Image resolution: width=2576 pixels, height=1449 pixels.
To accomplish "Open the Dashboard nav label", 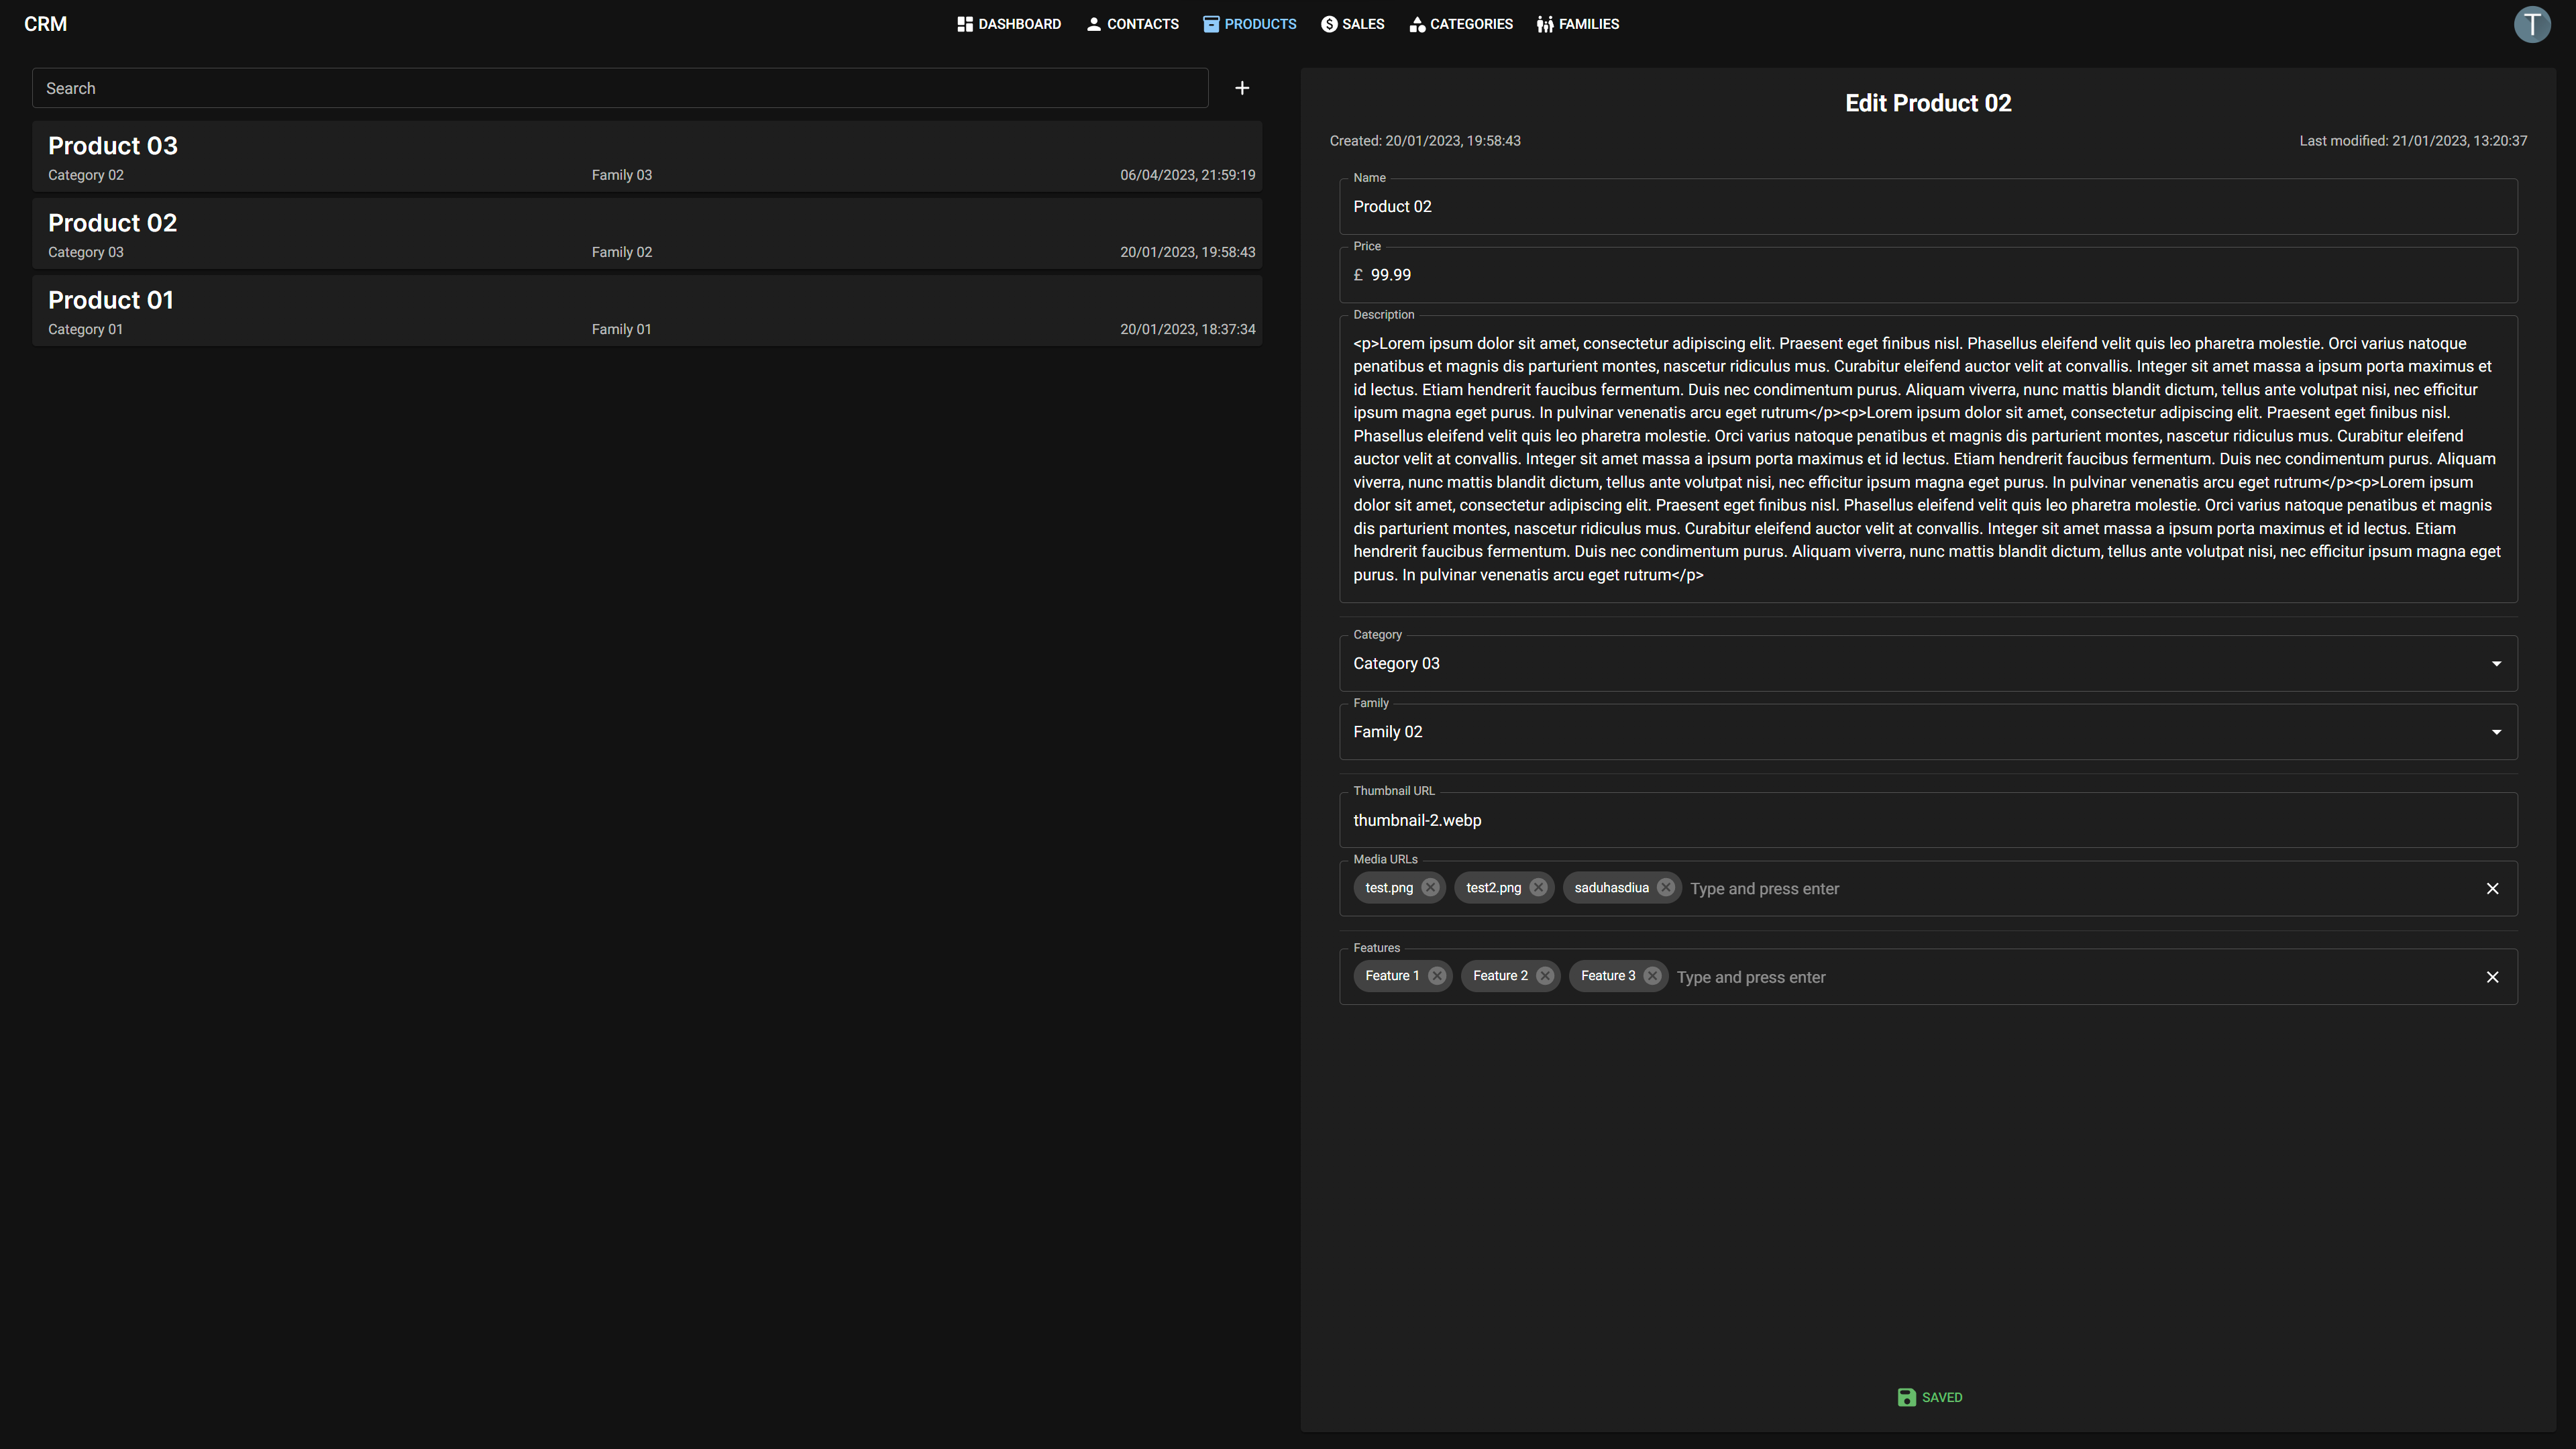I will click(1019, 24).
